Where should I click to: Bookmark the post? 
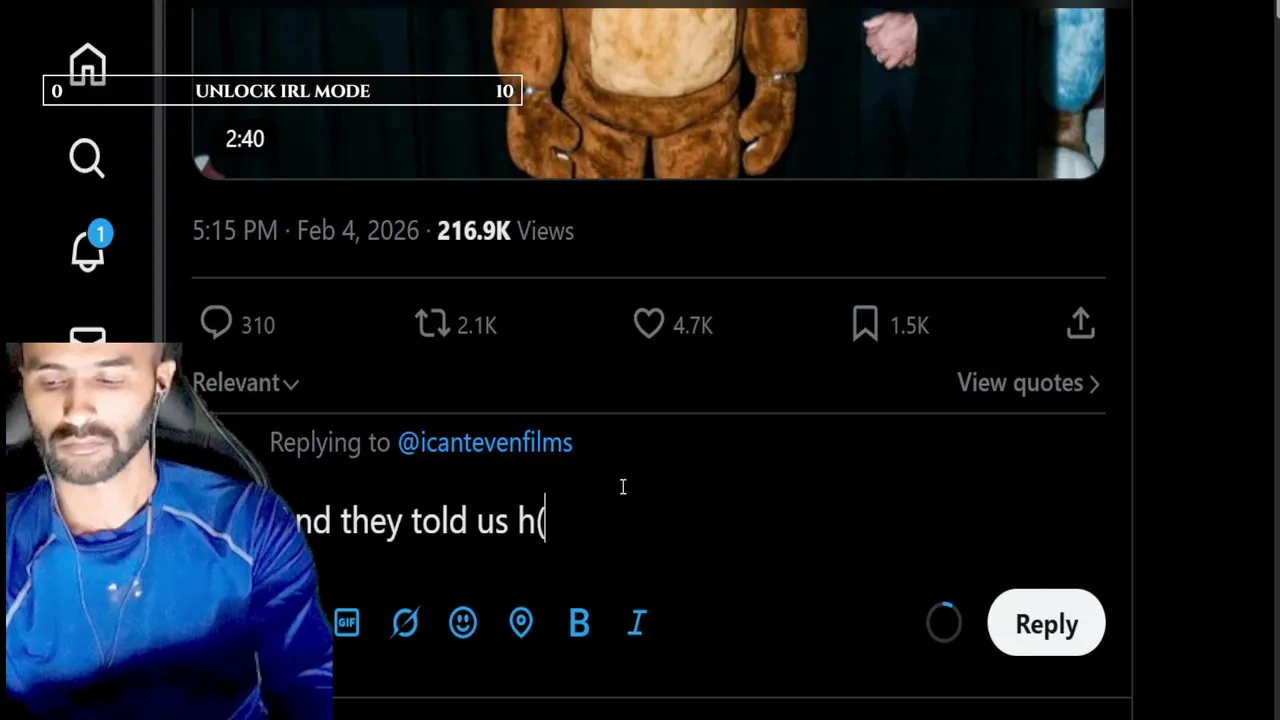pos(865,324)
